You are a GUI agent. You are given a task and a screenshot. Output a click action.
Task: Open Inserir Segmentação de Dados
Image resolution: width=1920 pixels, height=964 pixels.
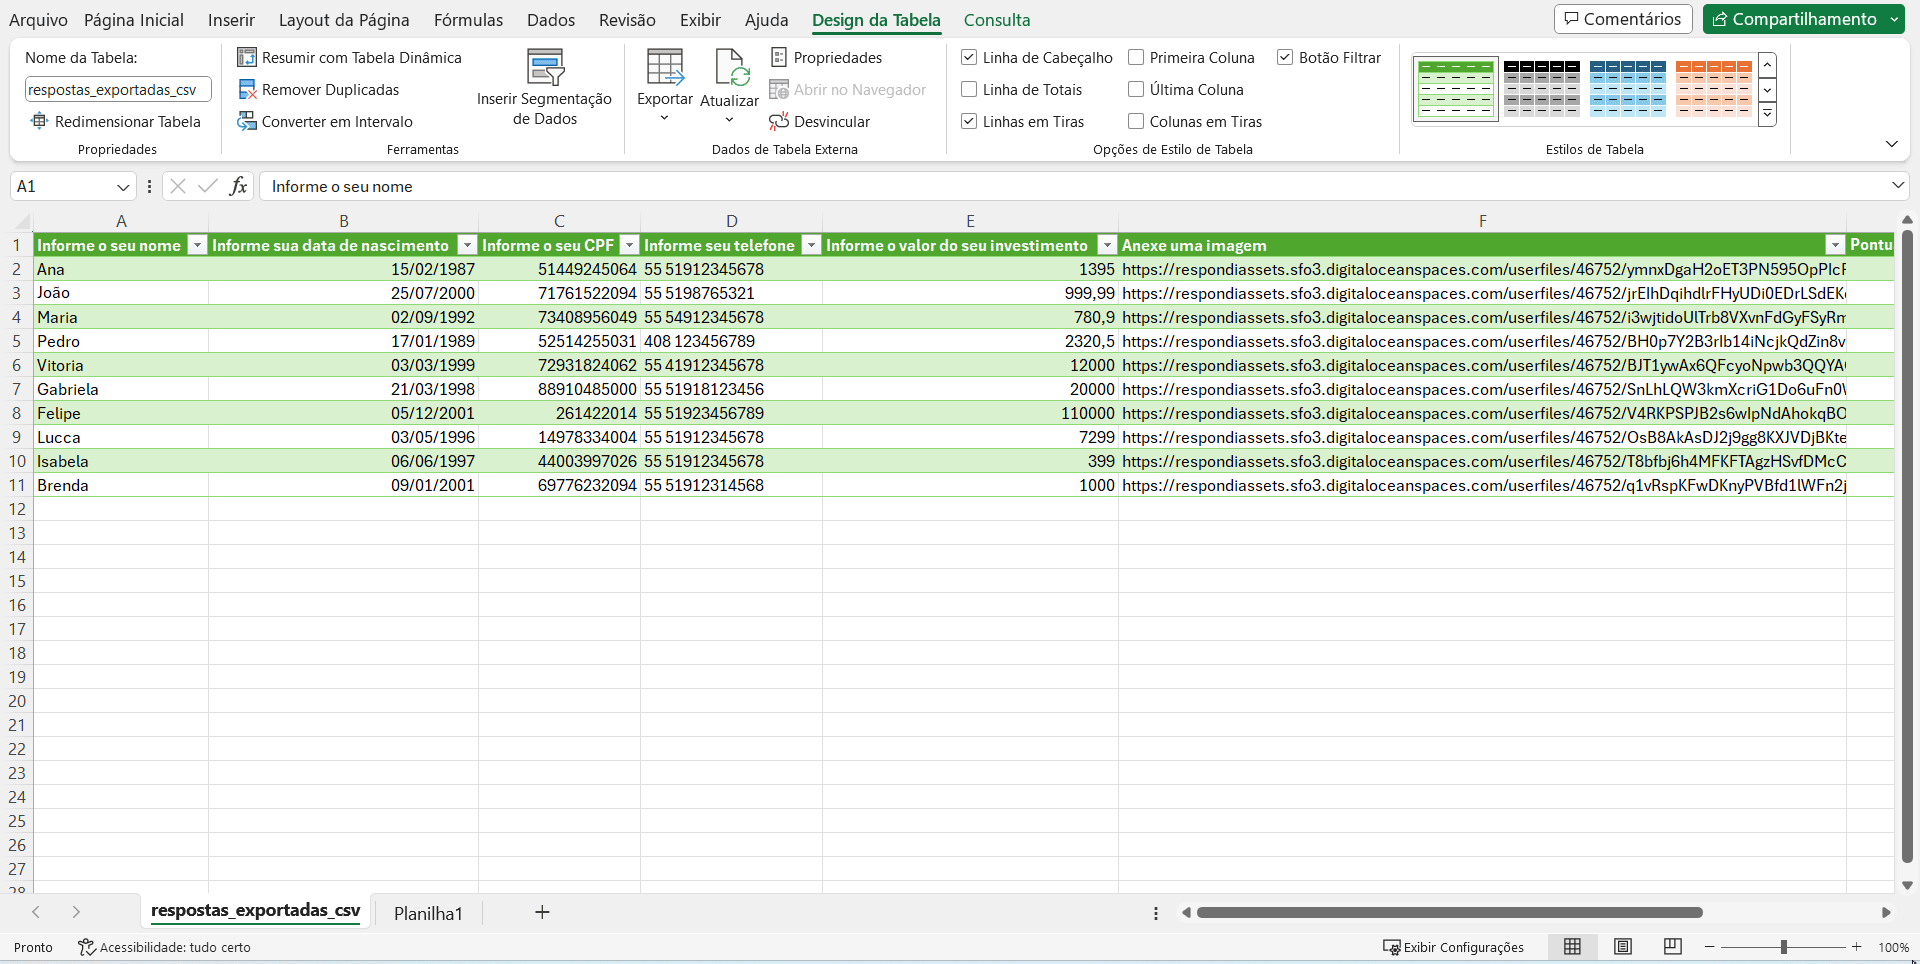pyautogui.click(x=545, y=85)
